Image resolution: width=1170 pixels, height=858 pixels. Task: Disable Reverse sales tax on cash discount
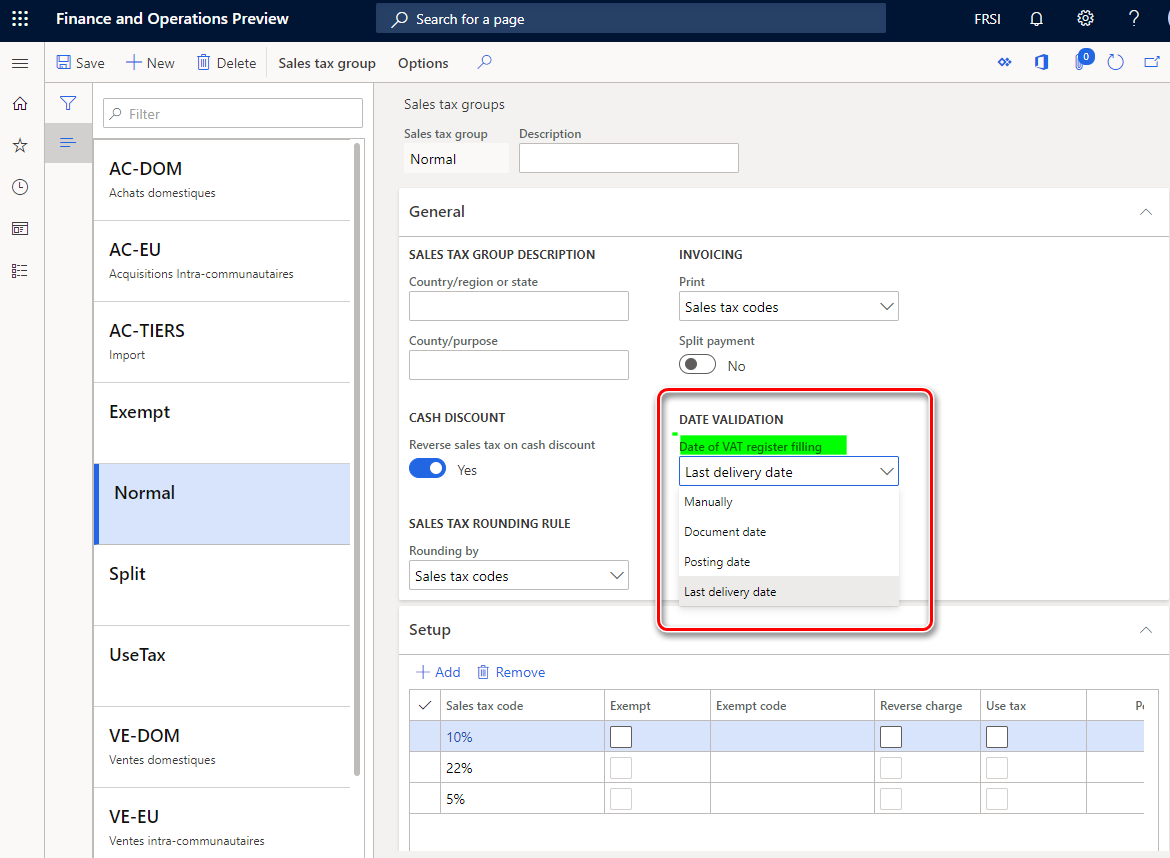click(x=427, y=468)
